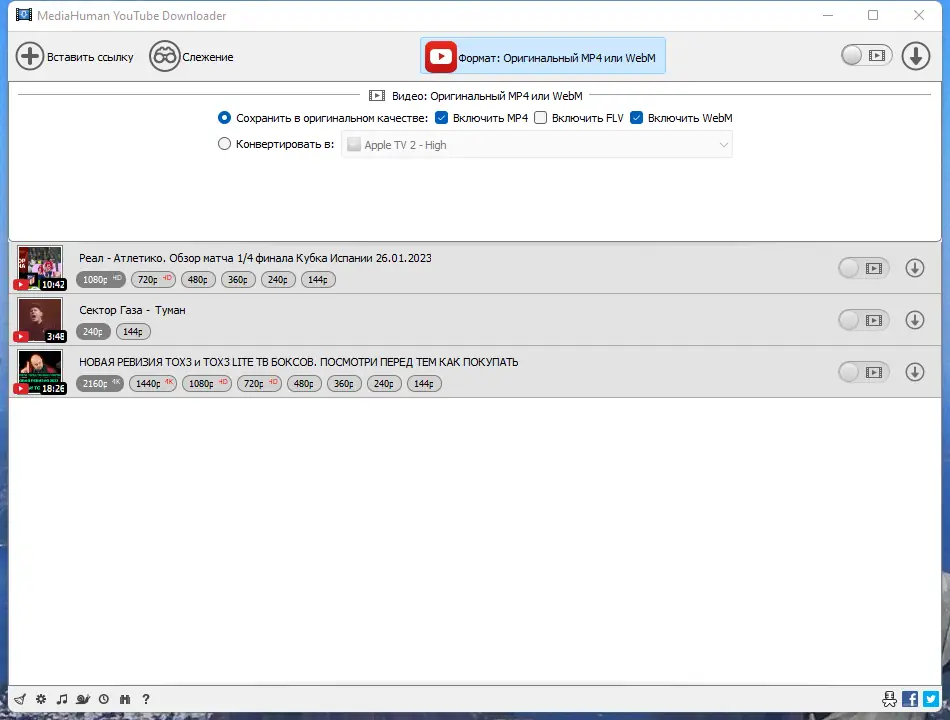This screenshot has width=950, height=720.
Task: Toggle video switch for НОВАЯ РЕВИЗИЯ TOX3 row
Action: (x=864, y=372)
